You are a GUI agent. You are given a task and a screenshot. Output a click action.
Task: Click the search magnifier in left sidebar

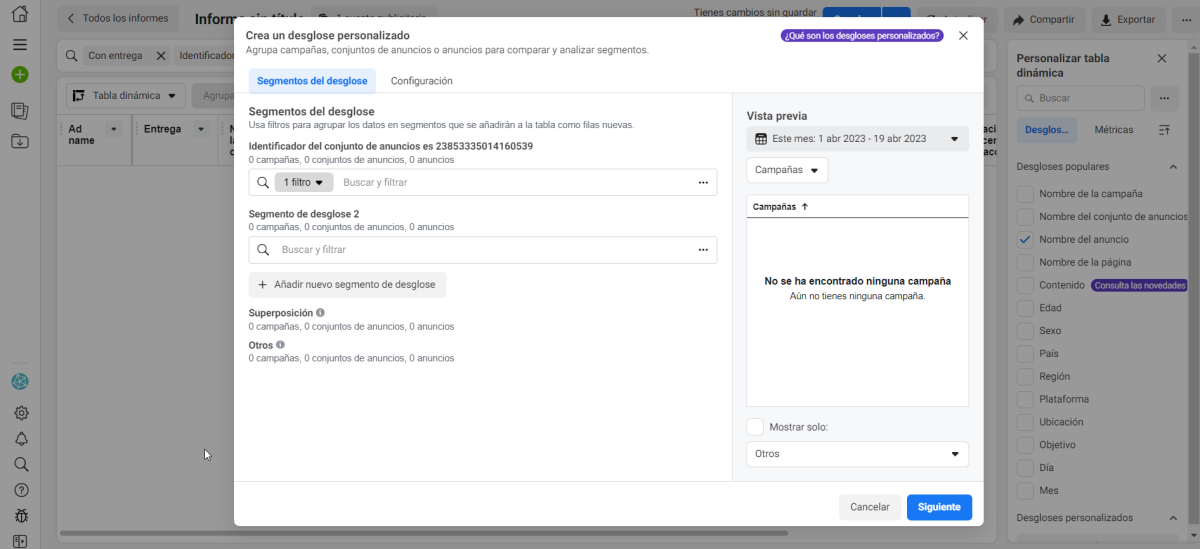tap(21, 464)
